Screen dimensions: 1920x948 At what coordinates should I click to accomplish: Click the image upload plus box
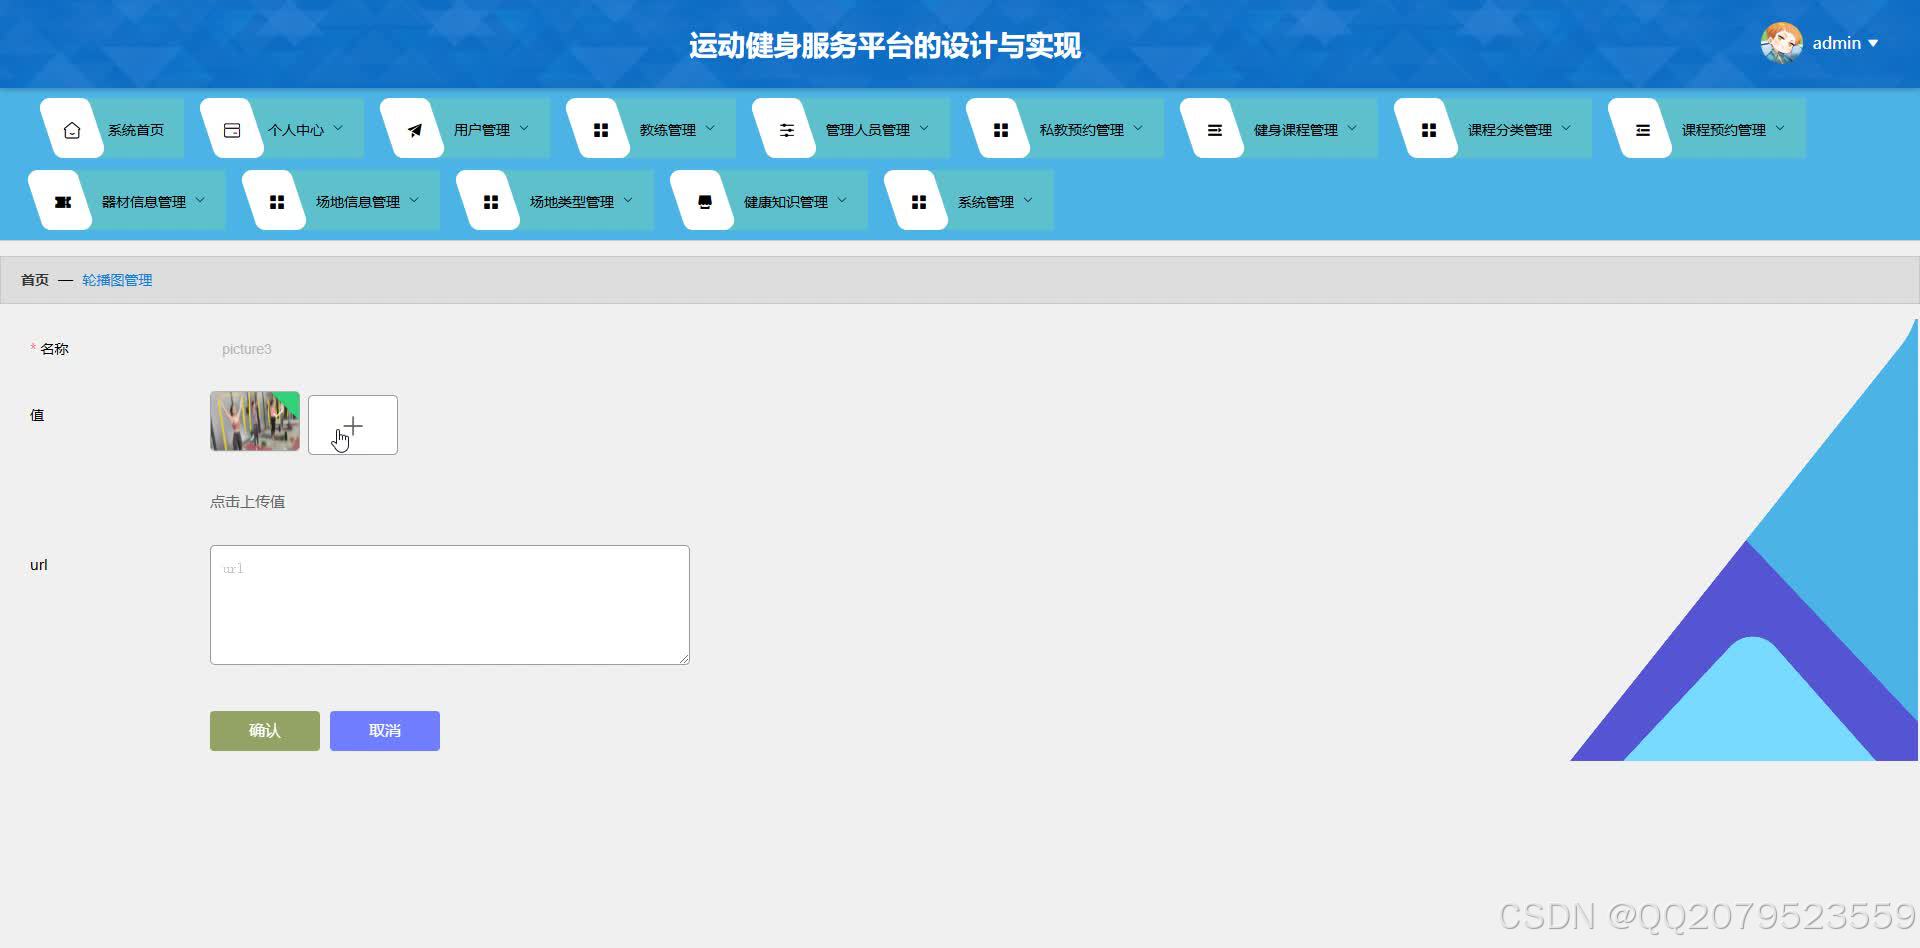[352, 424]
